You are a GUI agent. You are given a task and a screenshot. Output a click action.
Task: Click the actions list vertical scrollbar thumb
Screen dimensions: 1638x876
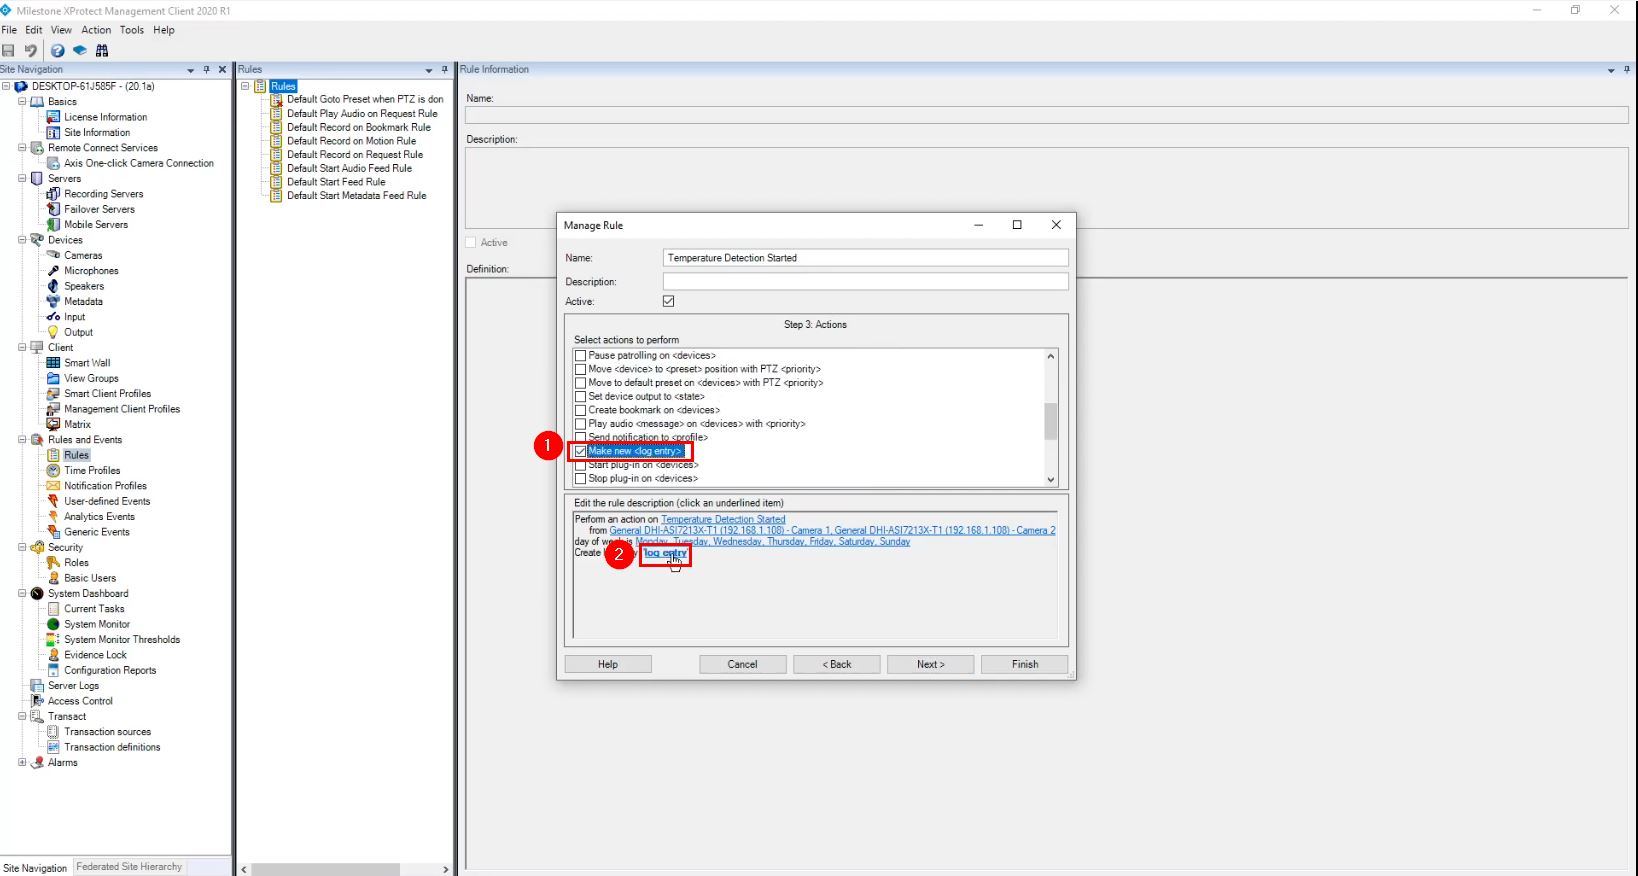1050,421
